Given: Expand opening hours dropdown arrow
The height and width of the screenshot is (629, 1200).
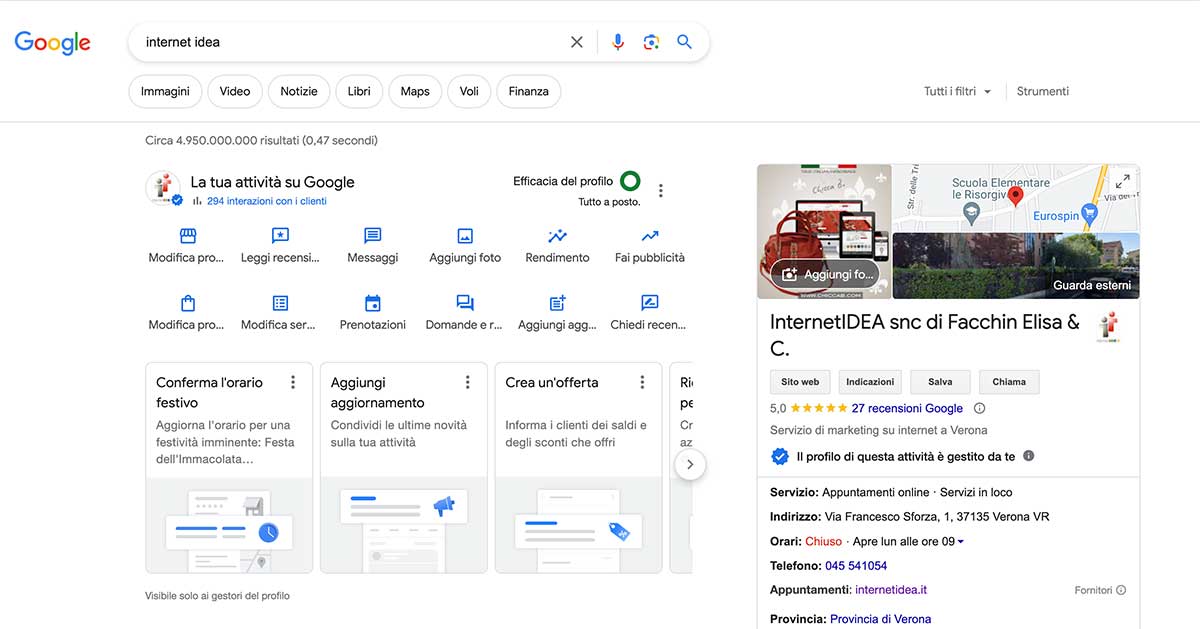Looking at the screenshot, I should pos(961,542).
